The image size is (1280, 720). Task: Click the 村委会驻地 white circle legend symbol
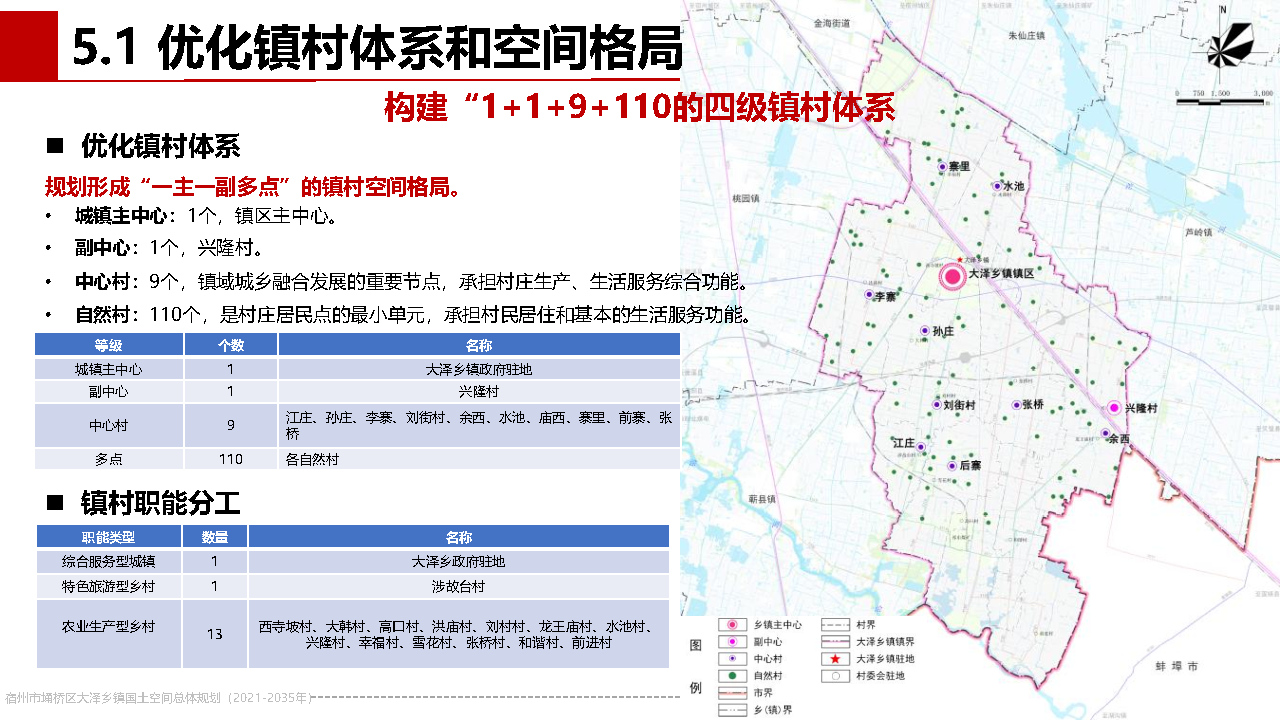(833, 676)
